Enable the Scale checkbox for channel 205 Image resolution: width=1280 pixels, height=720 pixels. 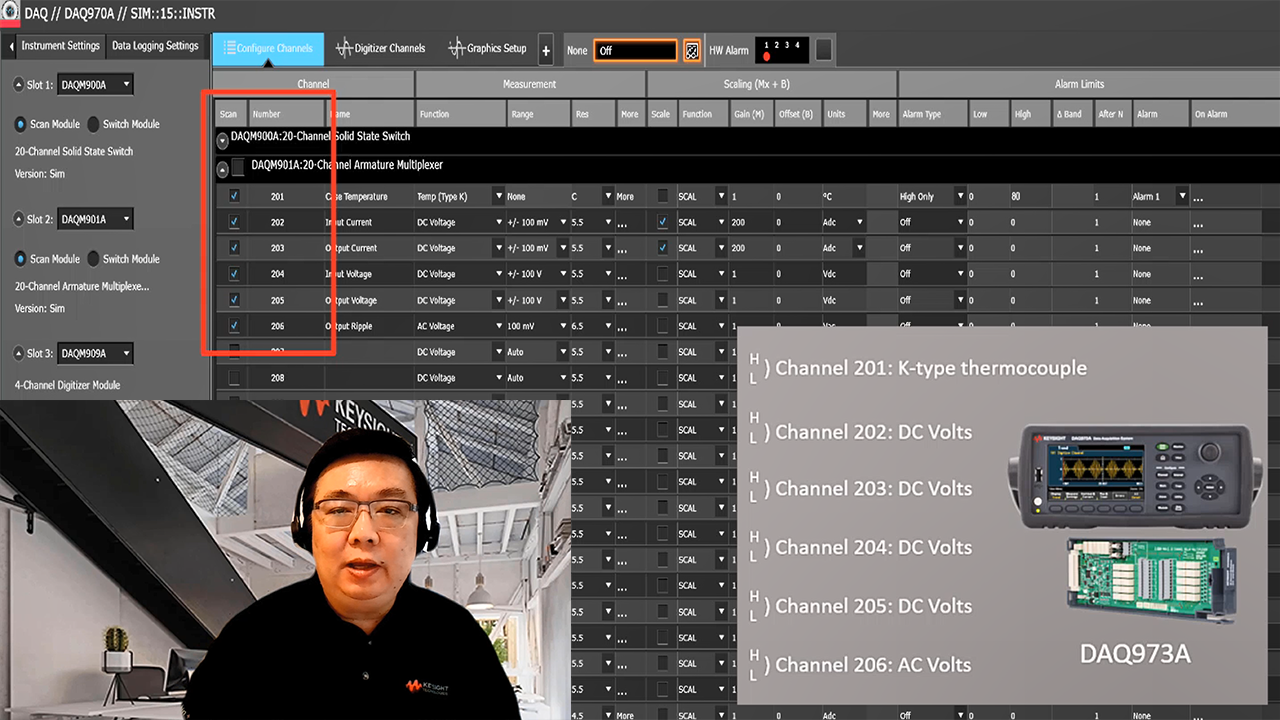[661, 300]
